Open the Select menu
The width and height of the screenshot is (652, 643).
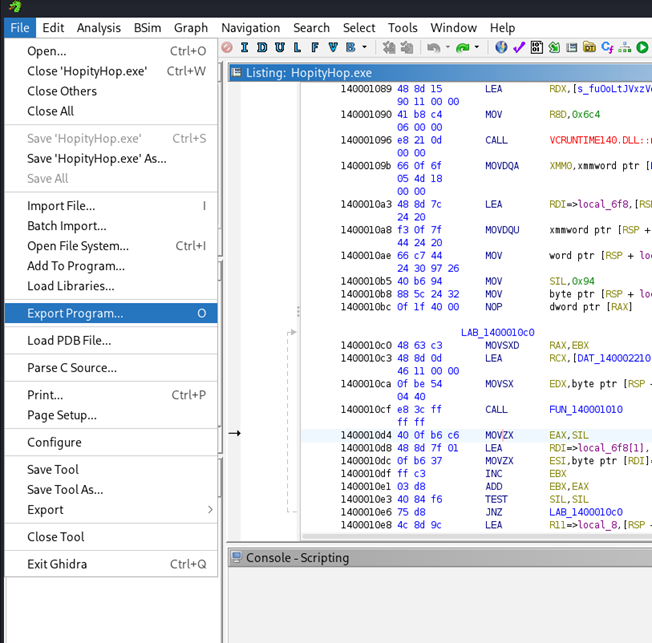click(359, 27)
